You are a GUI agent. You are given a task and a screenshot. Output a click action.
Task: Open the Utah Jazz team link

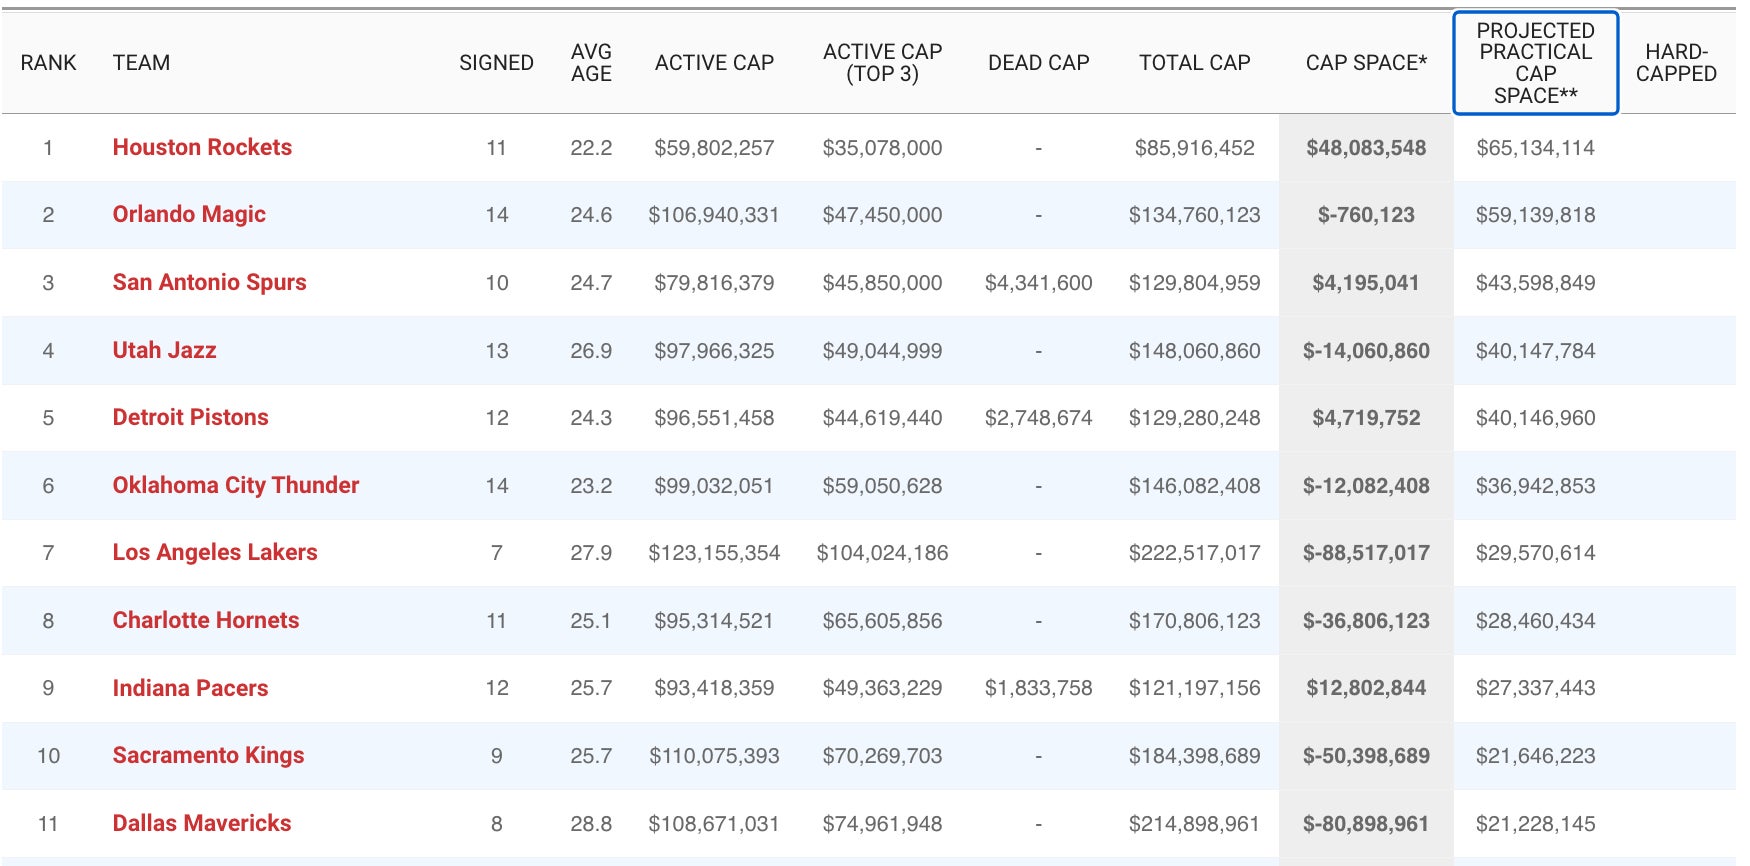click(x=164, y=351)
